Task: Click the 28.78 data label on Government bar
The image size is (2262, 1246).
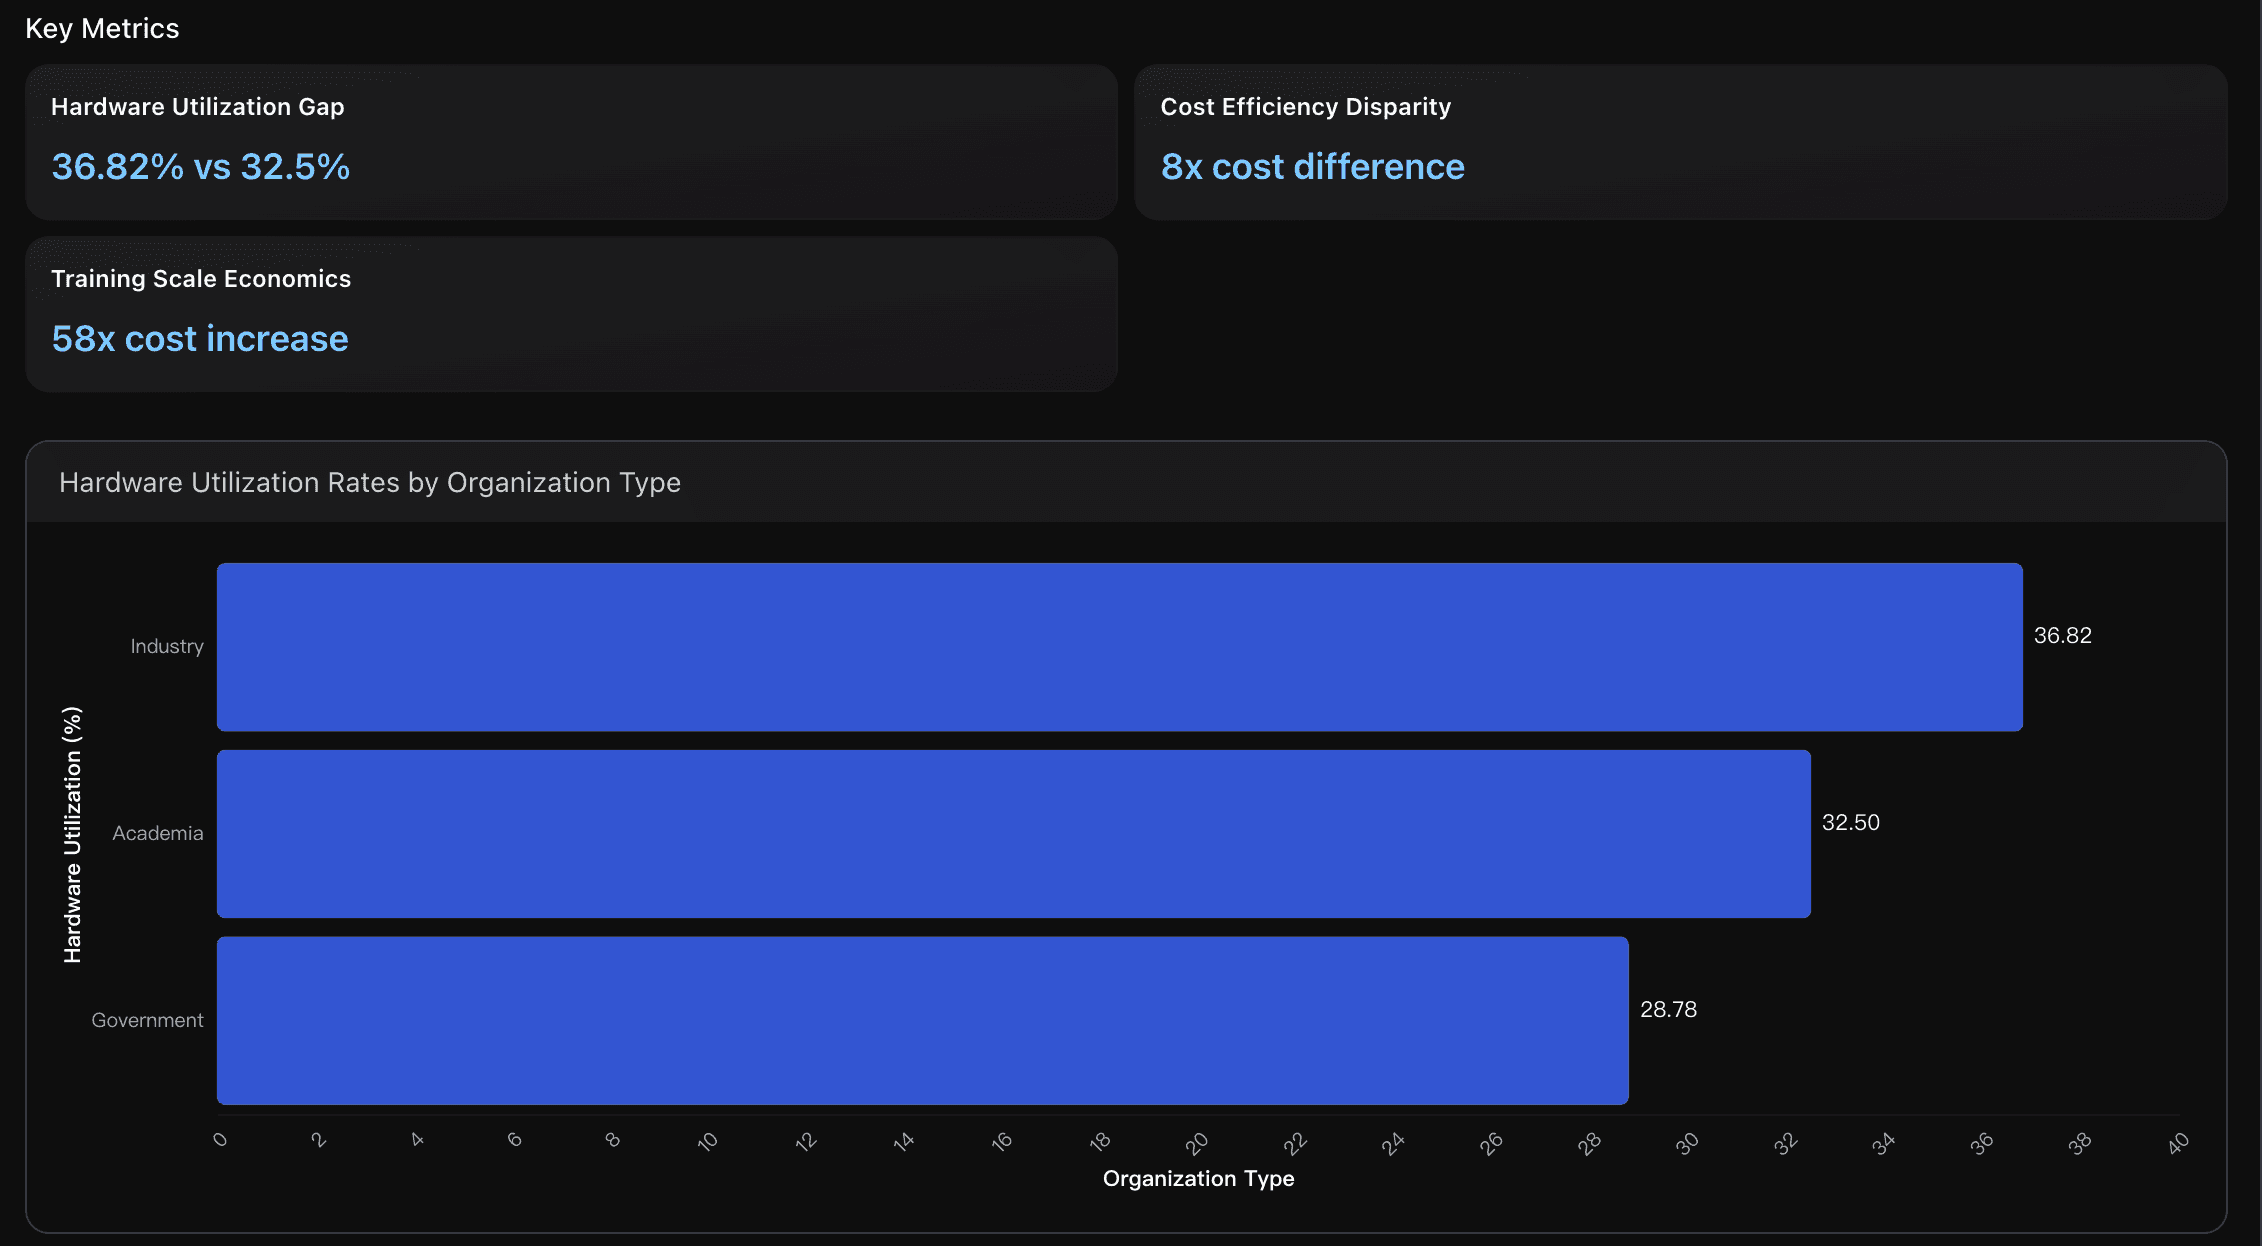Action: (x=1667, y=1009)
